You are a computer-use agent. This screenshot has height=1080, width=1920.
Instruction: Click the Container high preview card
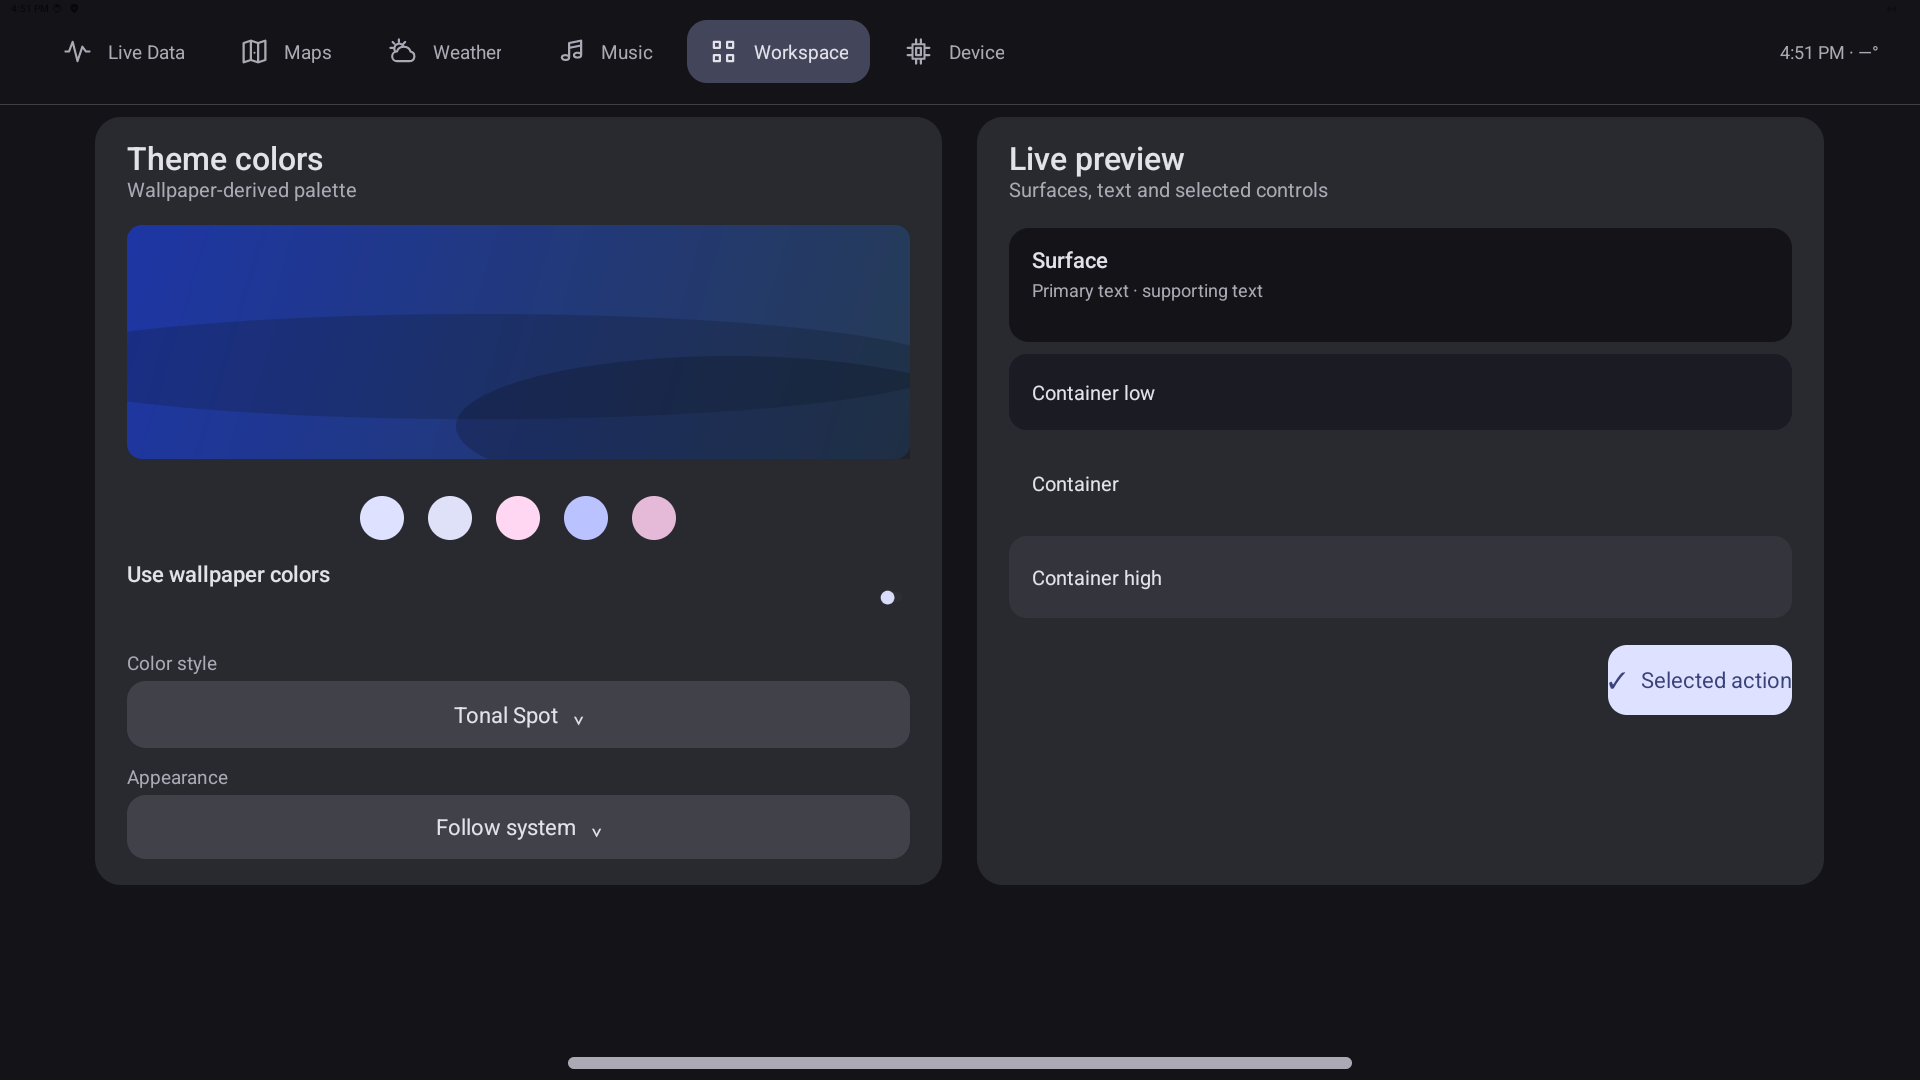coord(1400,577)
